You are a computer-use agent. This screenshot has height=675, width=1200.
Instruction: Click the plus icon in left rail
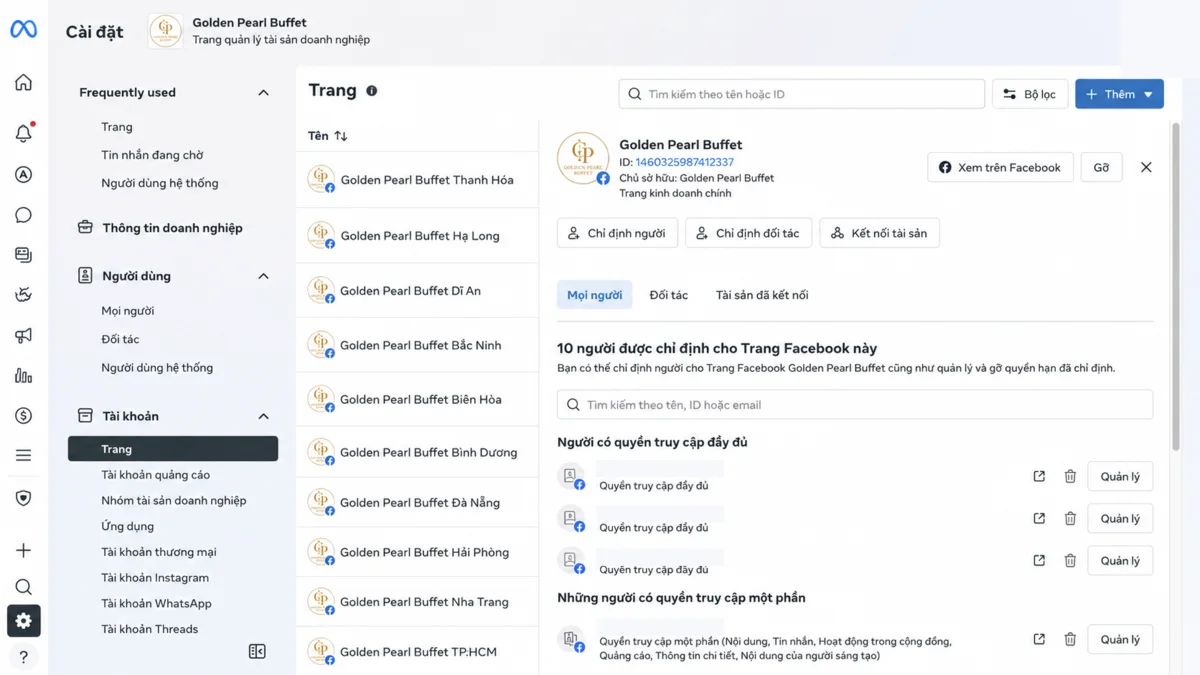coord(24,550)
